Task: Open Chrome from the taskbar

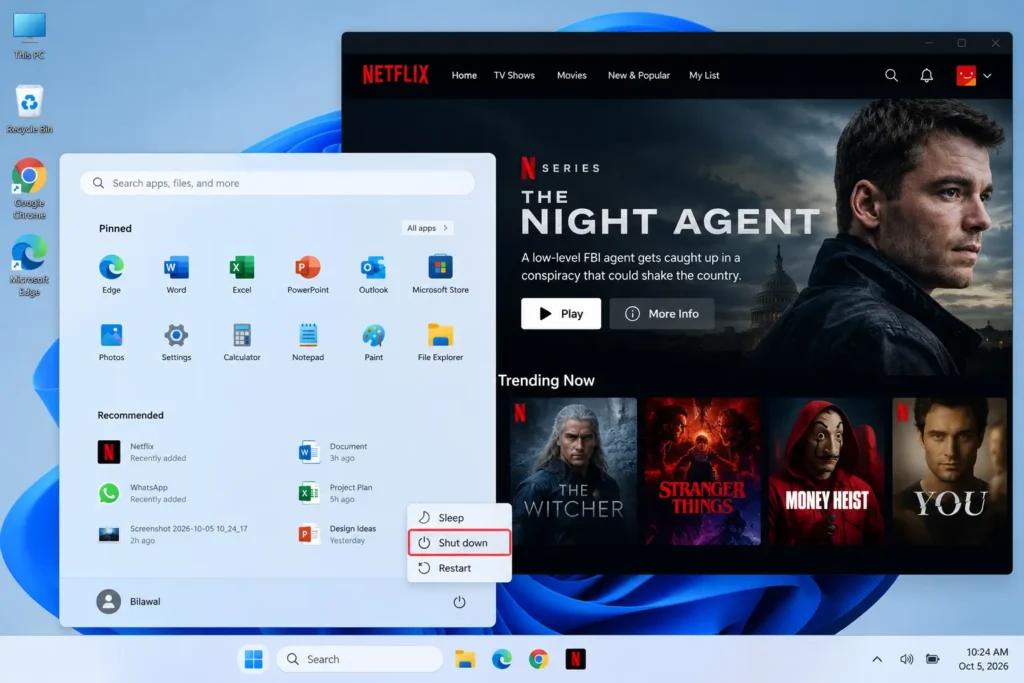Action: click(x=538, y=659)
